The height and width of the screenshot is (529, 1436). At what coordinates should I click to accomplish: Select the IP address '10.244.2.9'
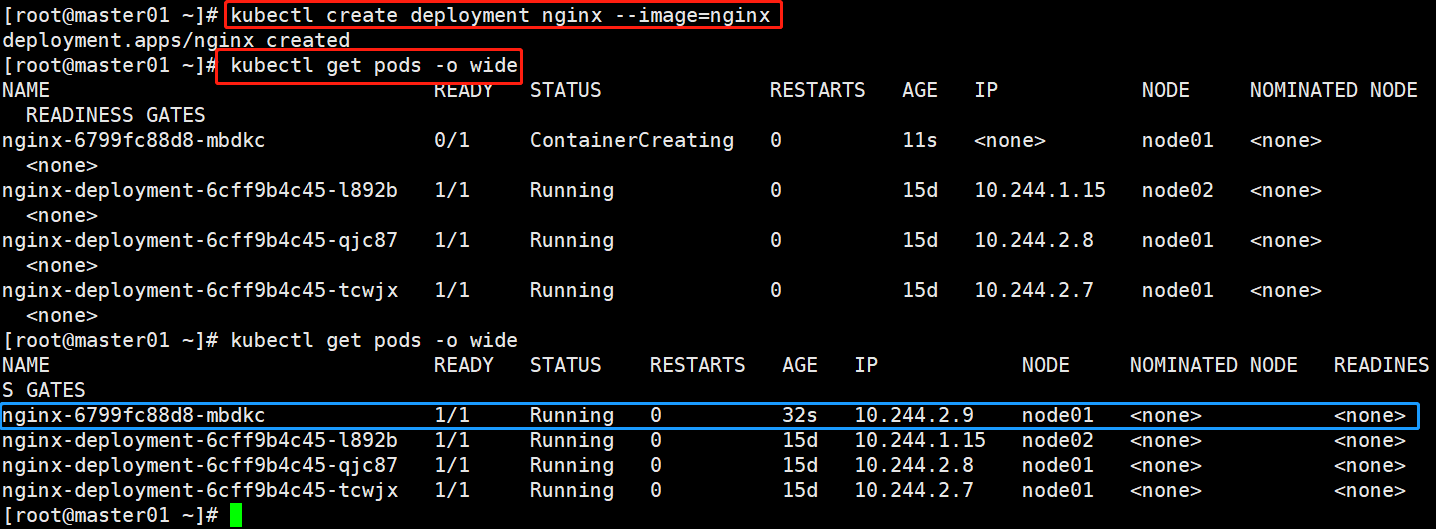pos(914,415)
